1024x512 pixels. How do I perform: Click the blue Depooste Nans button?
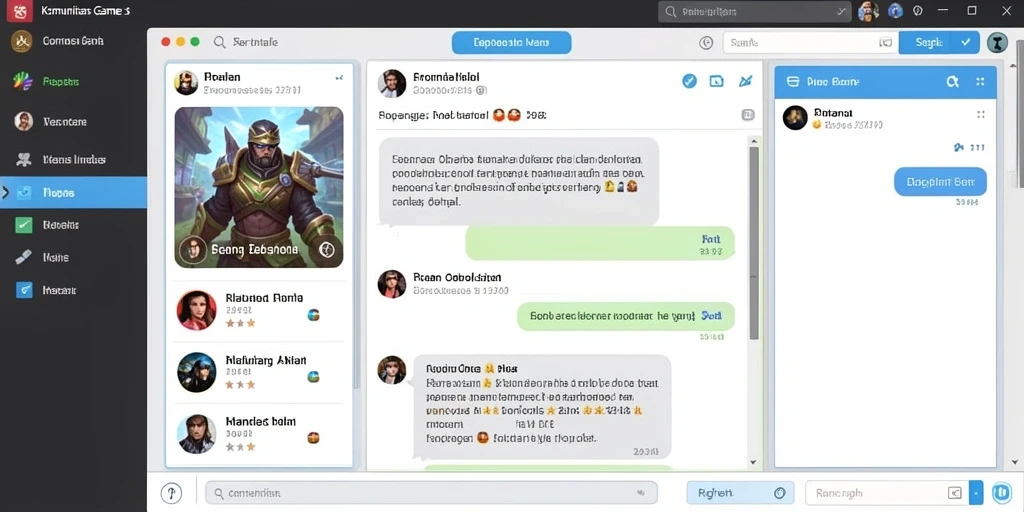[x=511, y=42]
